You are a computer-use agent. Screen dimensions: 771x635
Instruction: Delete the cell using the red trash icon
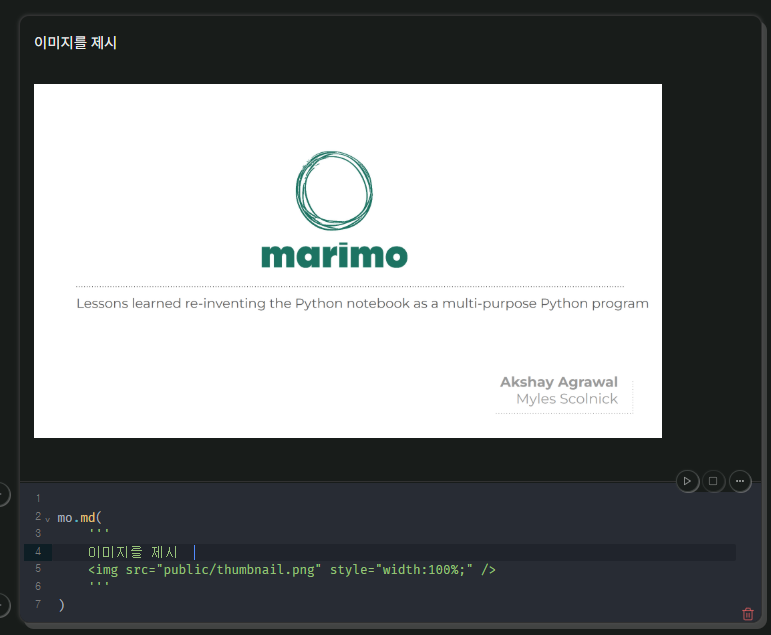pos(747,614)
